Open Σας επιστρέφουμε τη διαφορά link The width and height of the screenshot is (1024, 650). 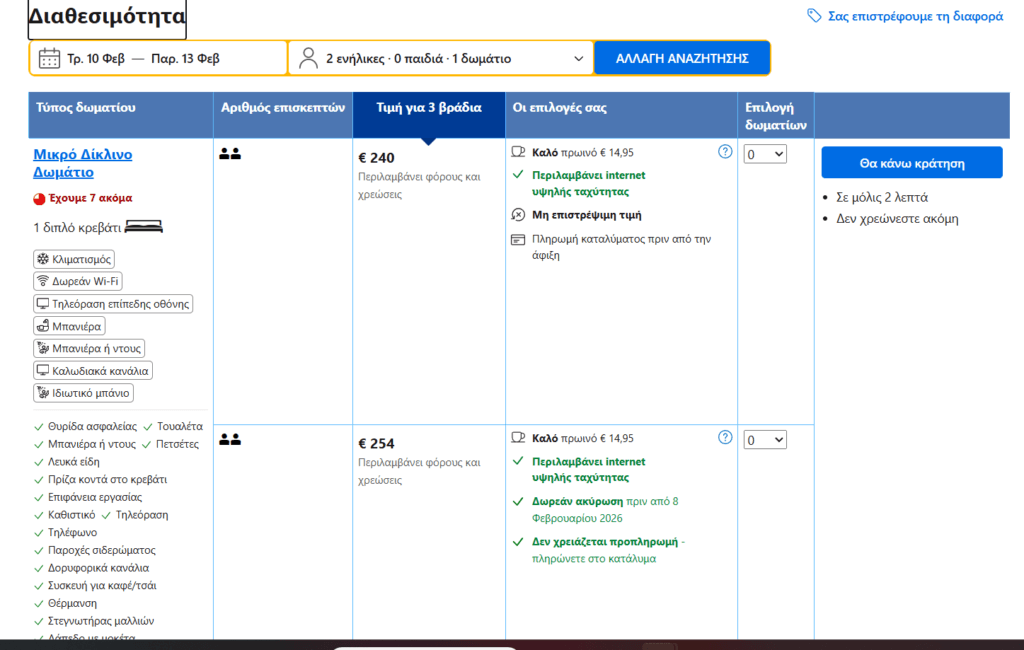click(x=914, y=16)
